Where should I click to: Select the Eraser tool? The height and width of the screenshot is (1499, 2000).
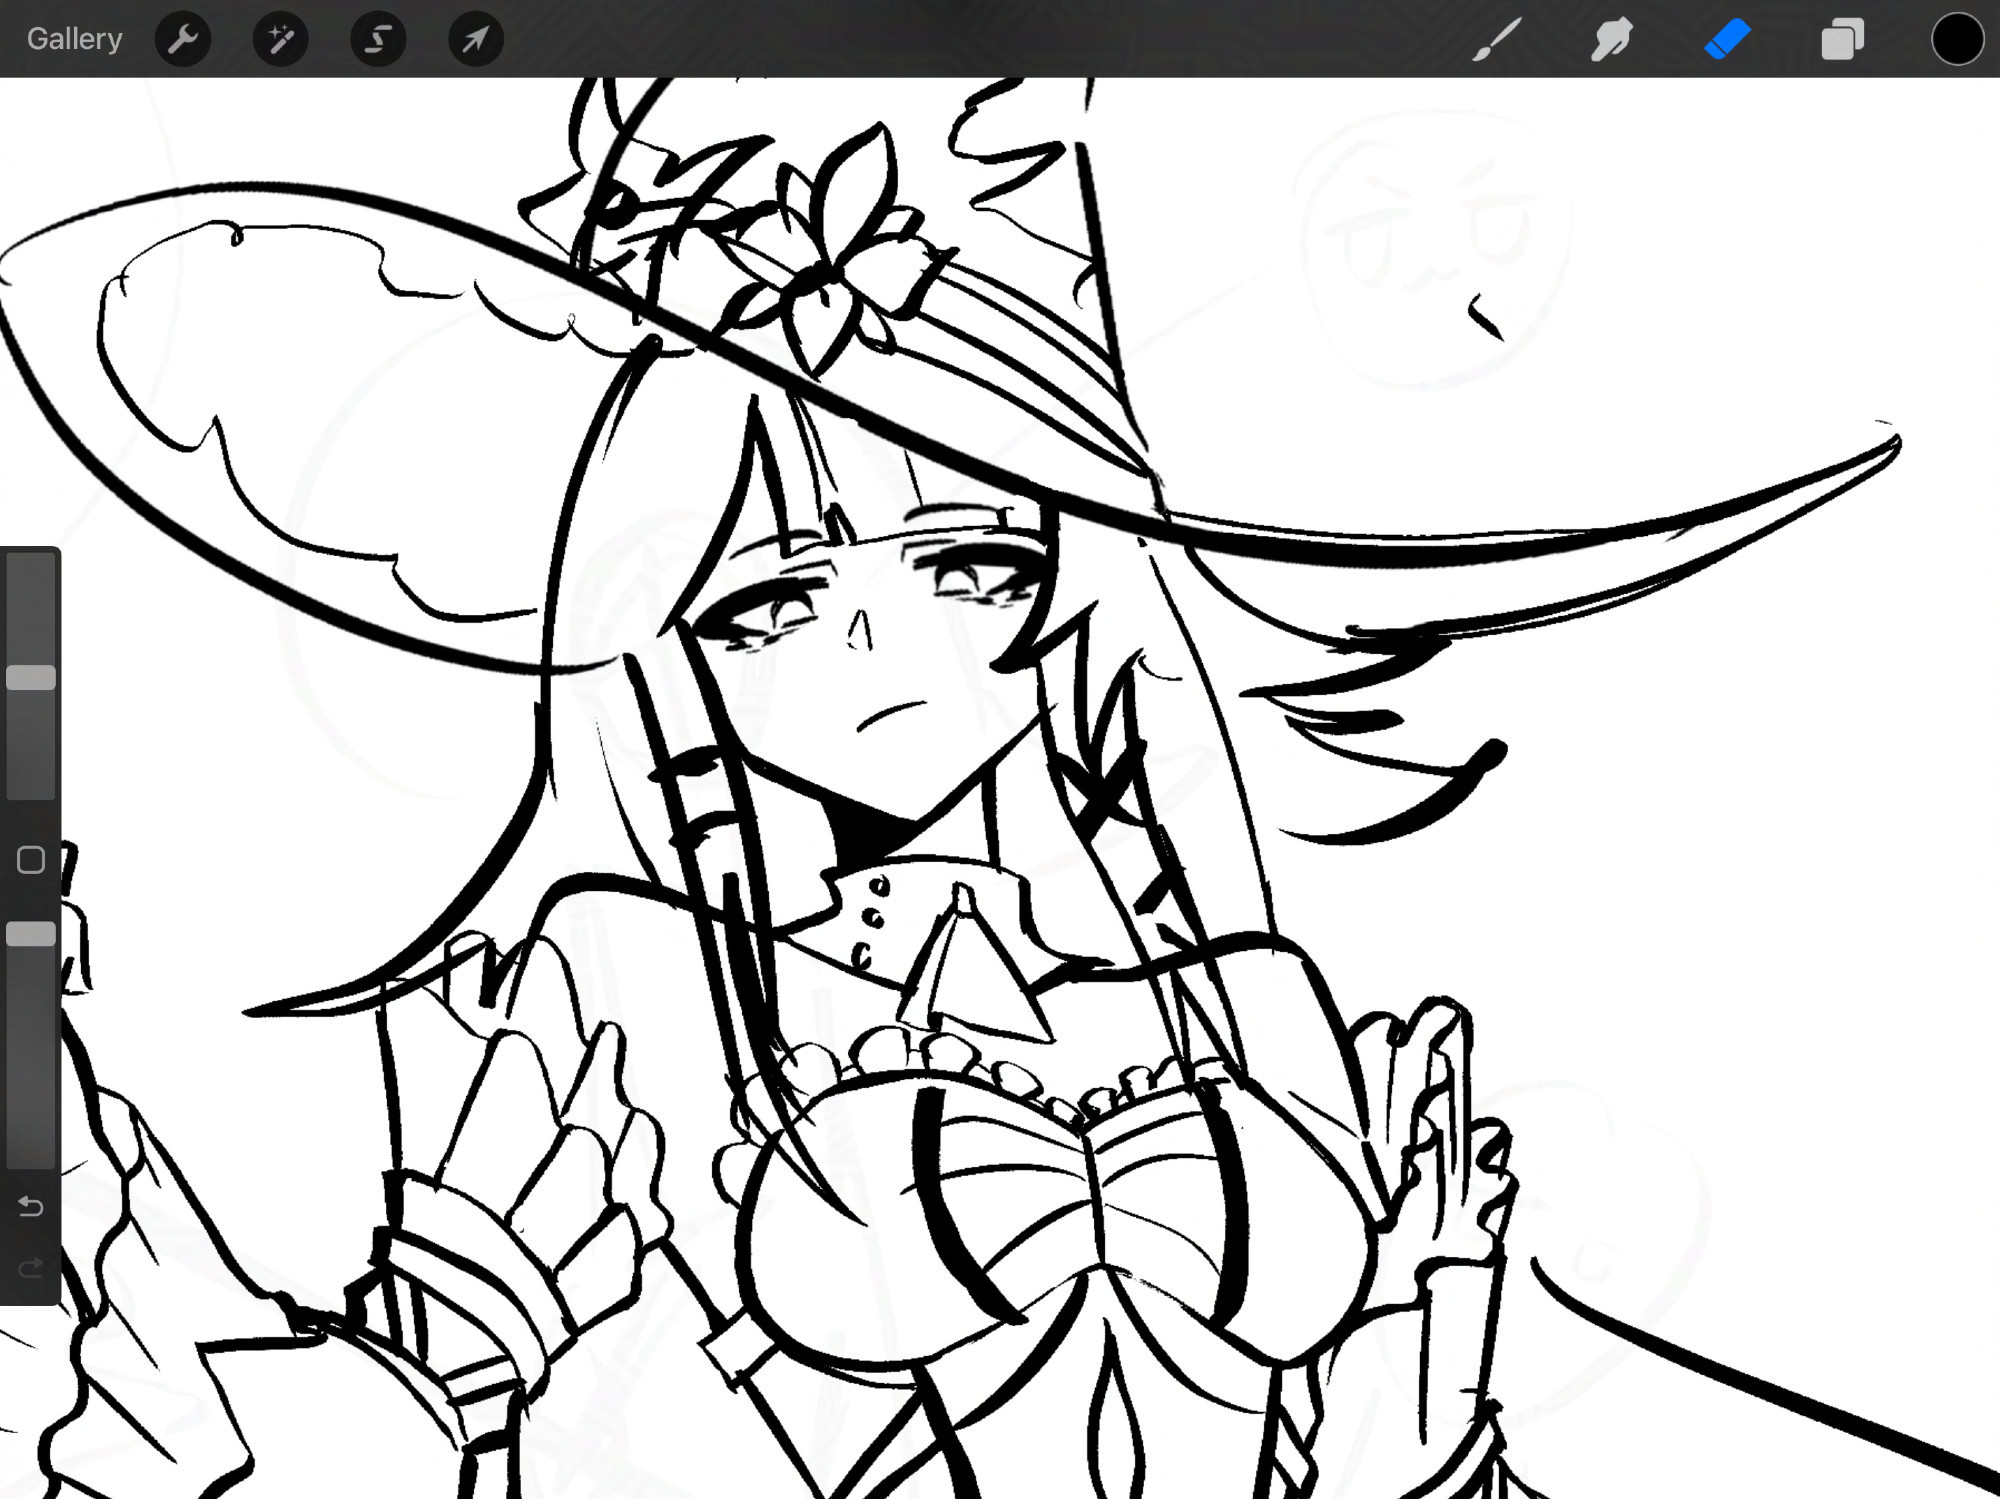pyautogui.click(x=1727, y=39)
